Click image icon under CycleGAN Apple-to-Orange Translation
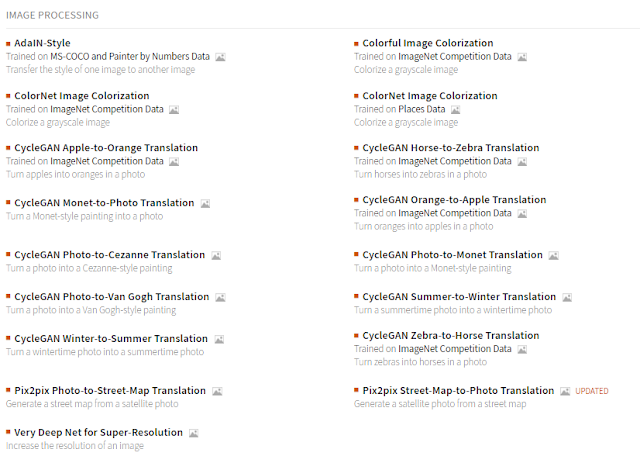This screenshot has width=640, height=470. pyautogui.click(x=174, y=162)
